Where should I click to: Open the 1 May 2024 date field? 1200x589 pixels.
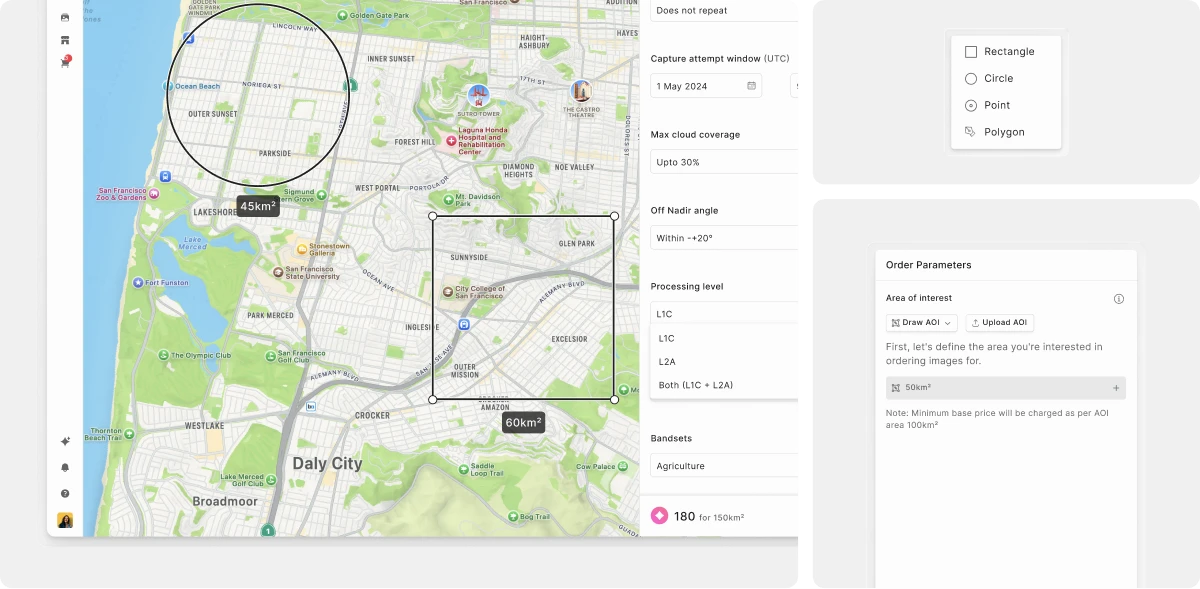point(706,86)
